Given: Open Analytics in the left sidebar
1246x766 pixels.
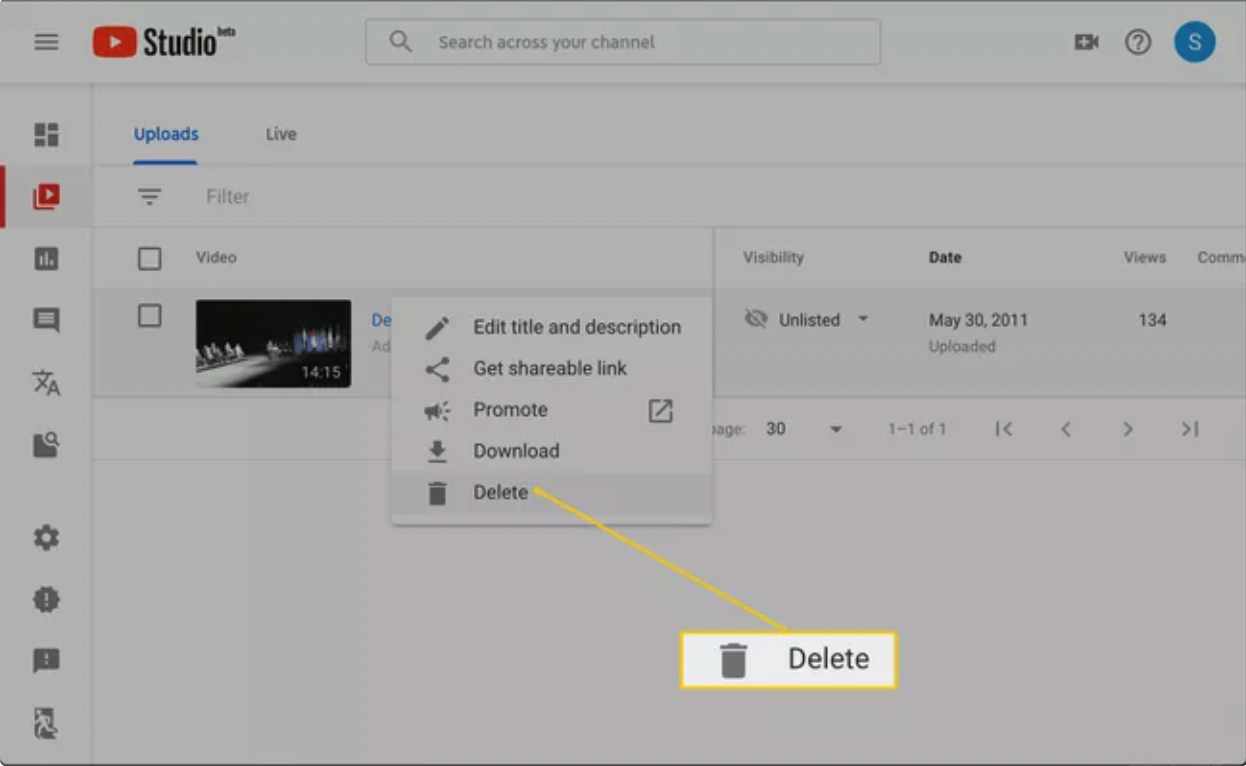Looking at the screenshot, I should click(46, 259).
